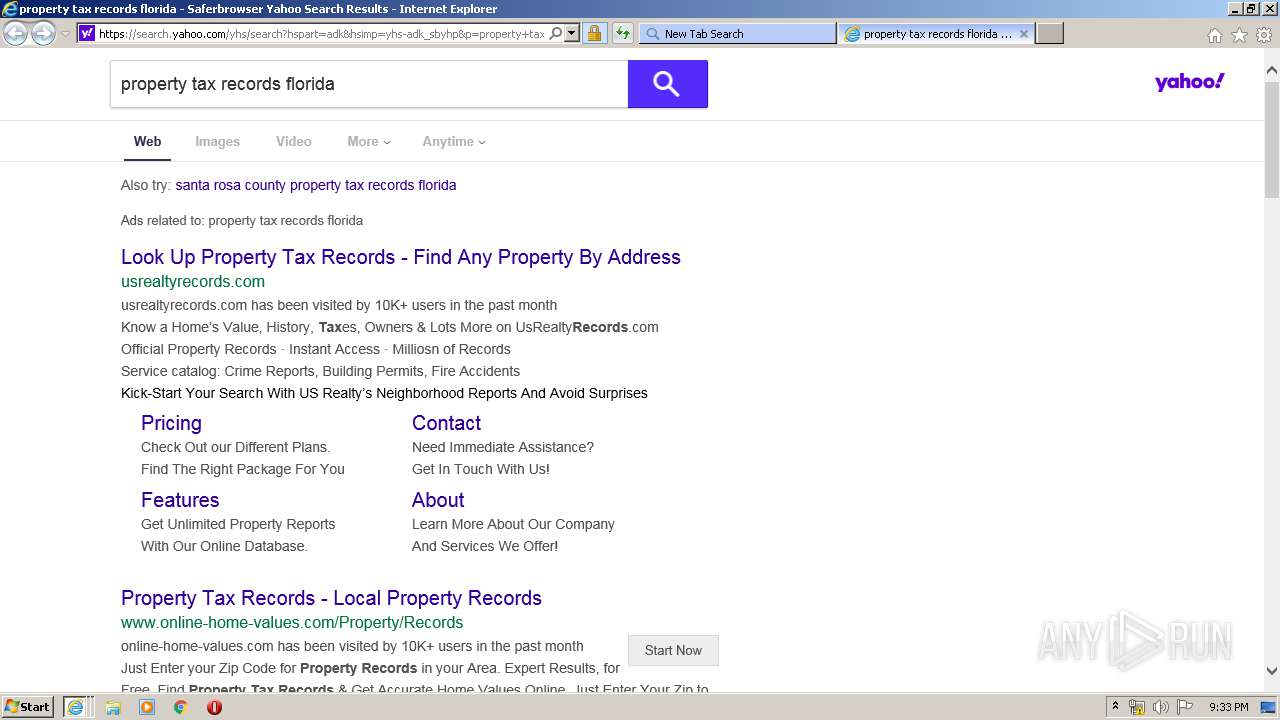
Task: Click 'Kick-Start Your Search With US Realty's' line
Action: click(384, 393)
